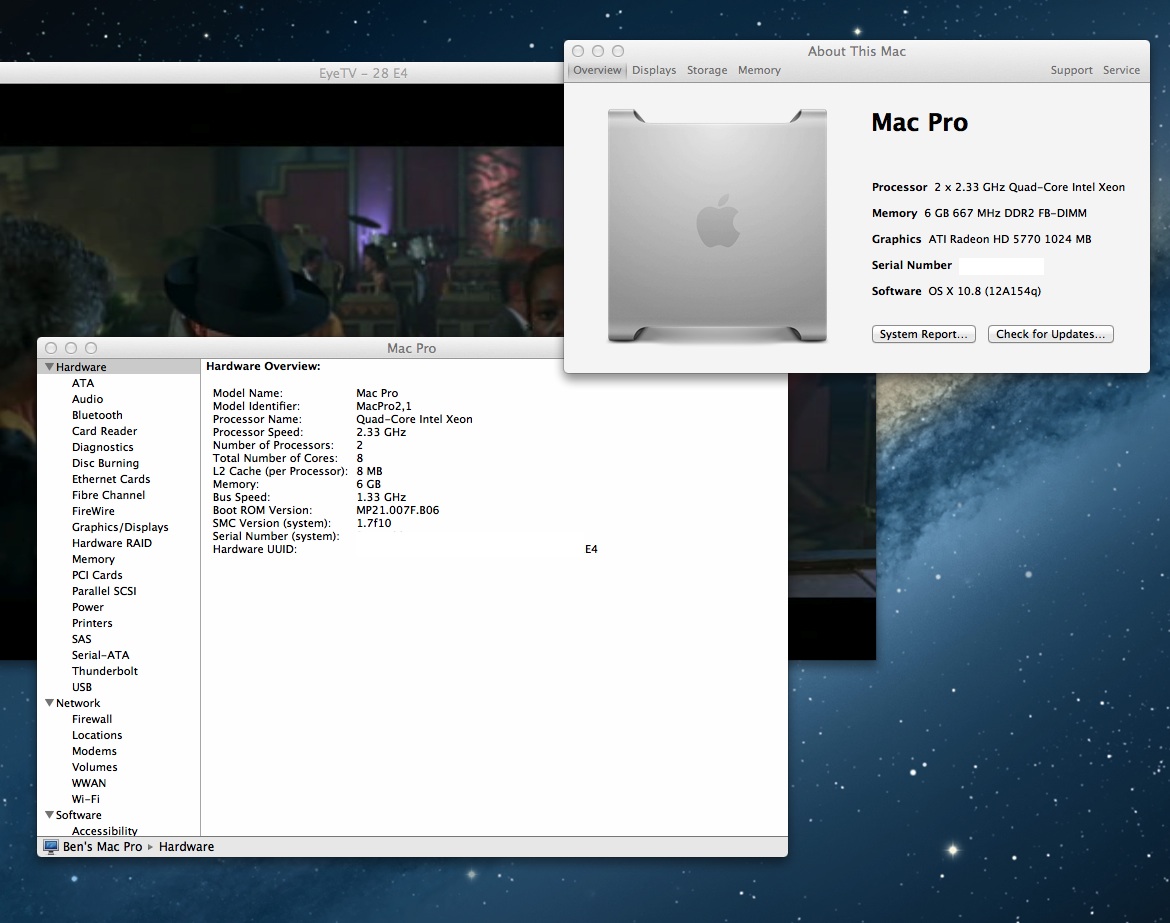
Task: Click the EyeTV window title bar
Action: (x=281, y=73)
